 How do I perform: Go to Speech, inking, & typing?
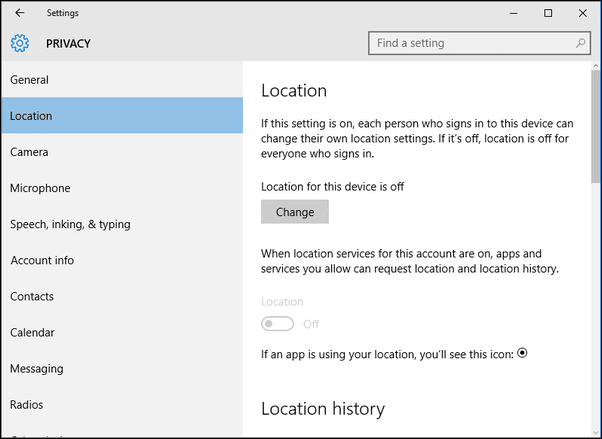click(x=122, y=224)
